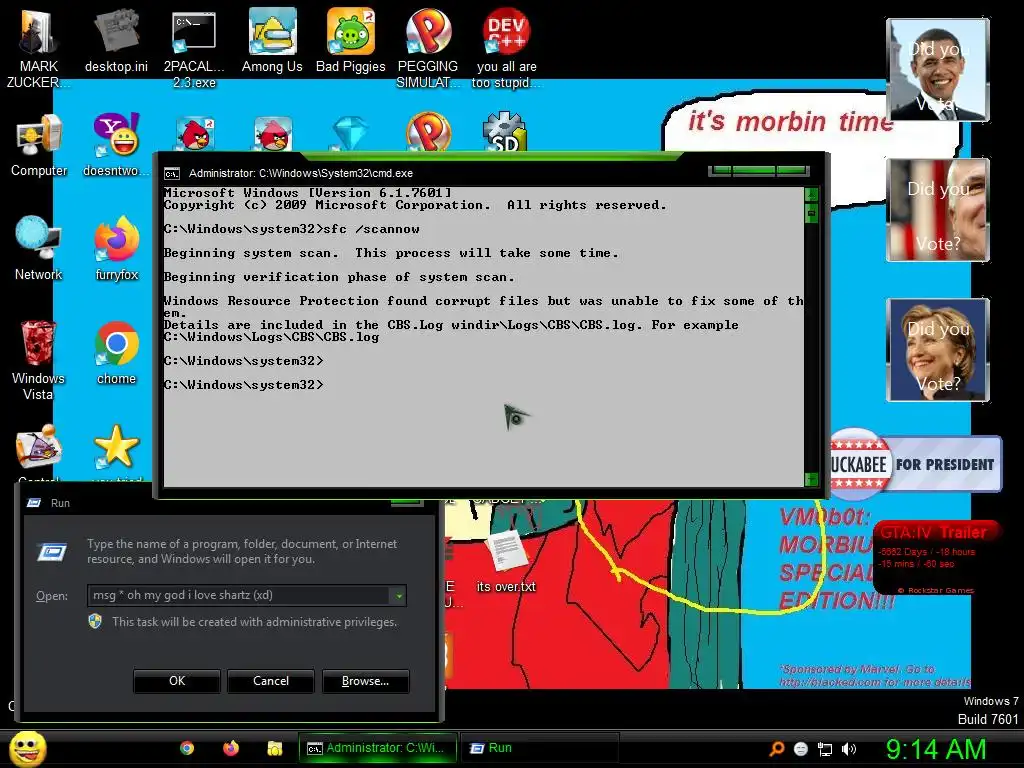The height and width of the screenshot is (768, 1024).
Task: Expand the Open field dropdown arrow
Action: [x=398, y=595]
